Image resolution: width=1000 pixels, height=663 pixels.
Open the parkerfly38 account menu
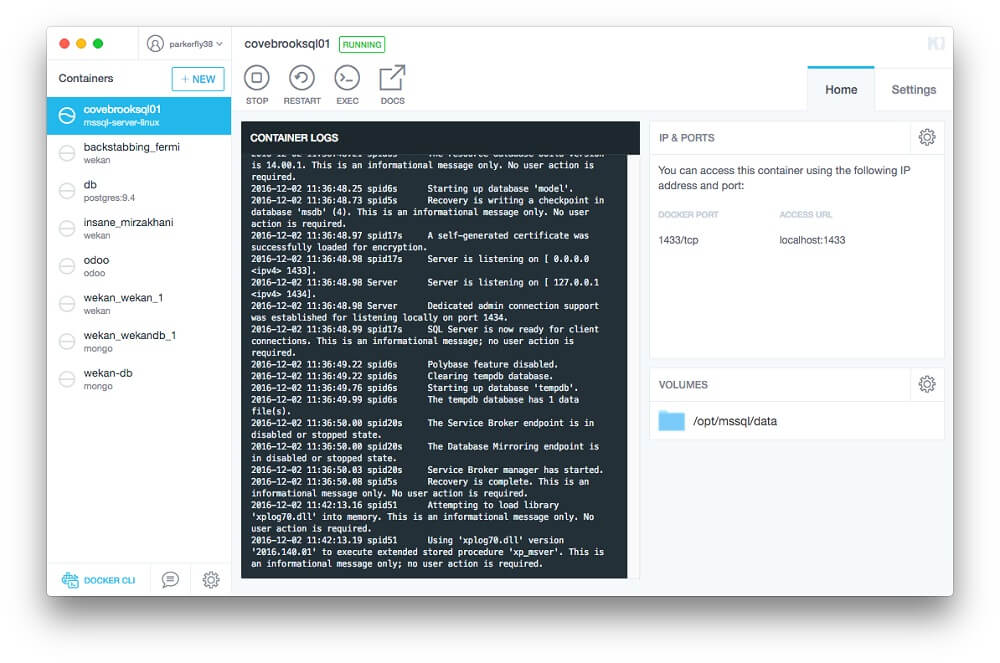[183, 43]
